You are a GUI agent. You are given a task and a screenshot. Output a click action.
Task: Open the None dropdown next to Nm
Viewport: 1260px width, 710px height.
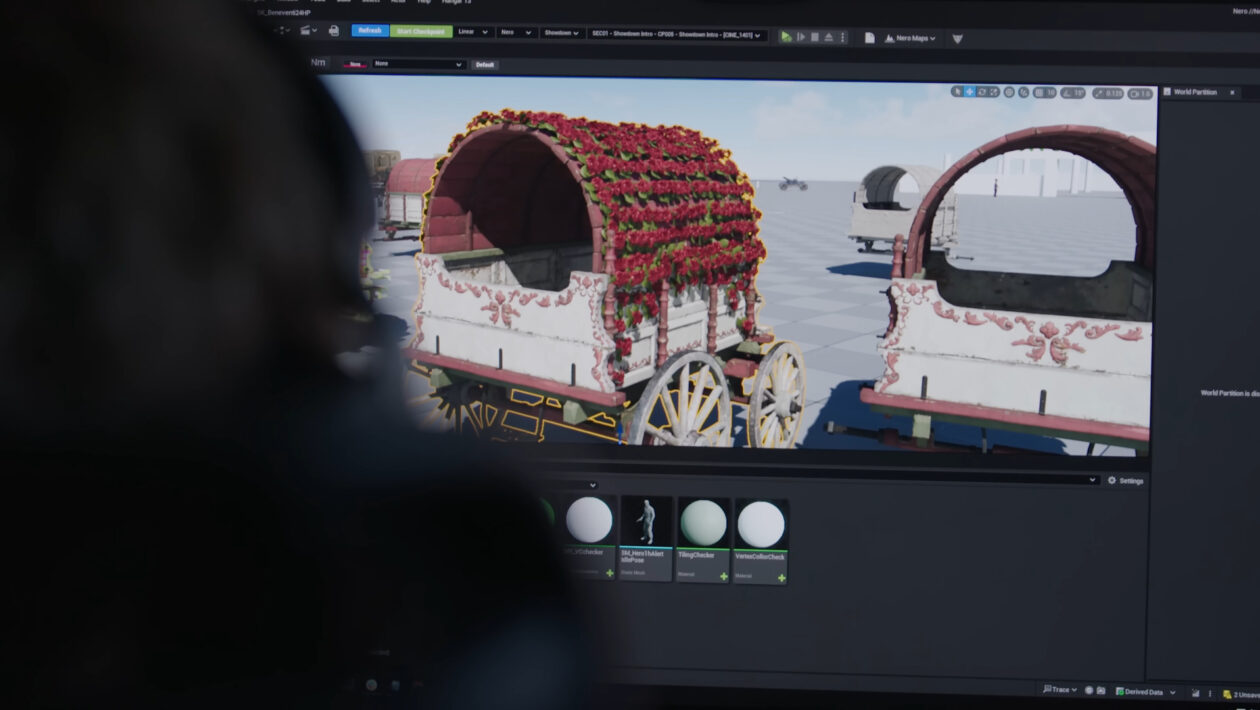[x=418, y=64]
